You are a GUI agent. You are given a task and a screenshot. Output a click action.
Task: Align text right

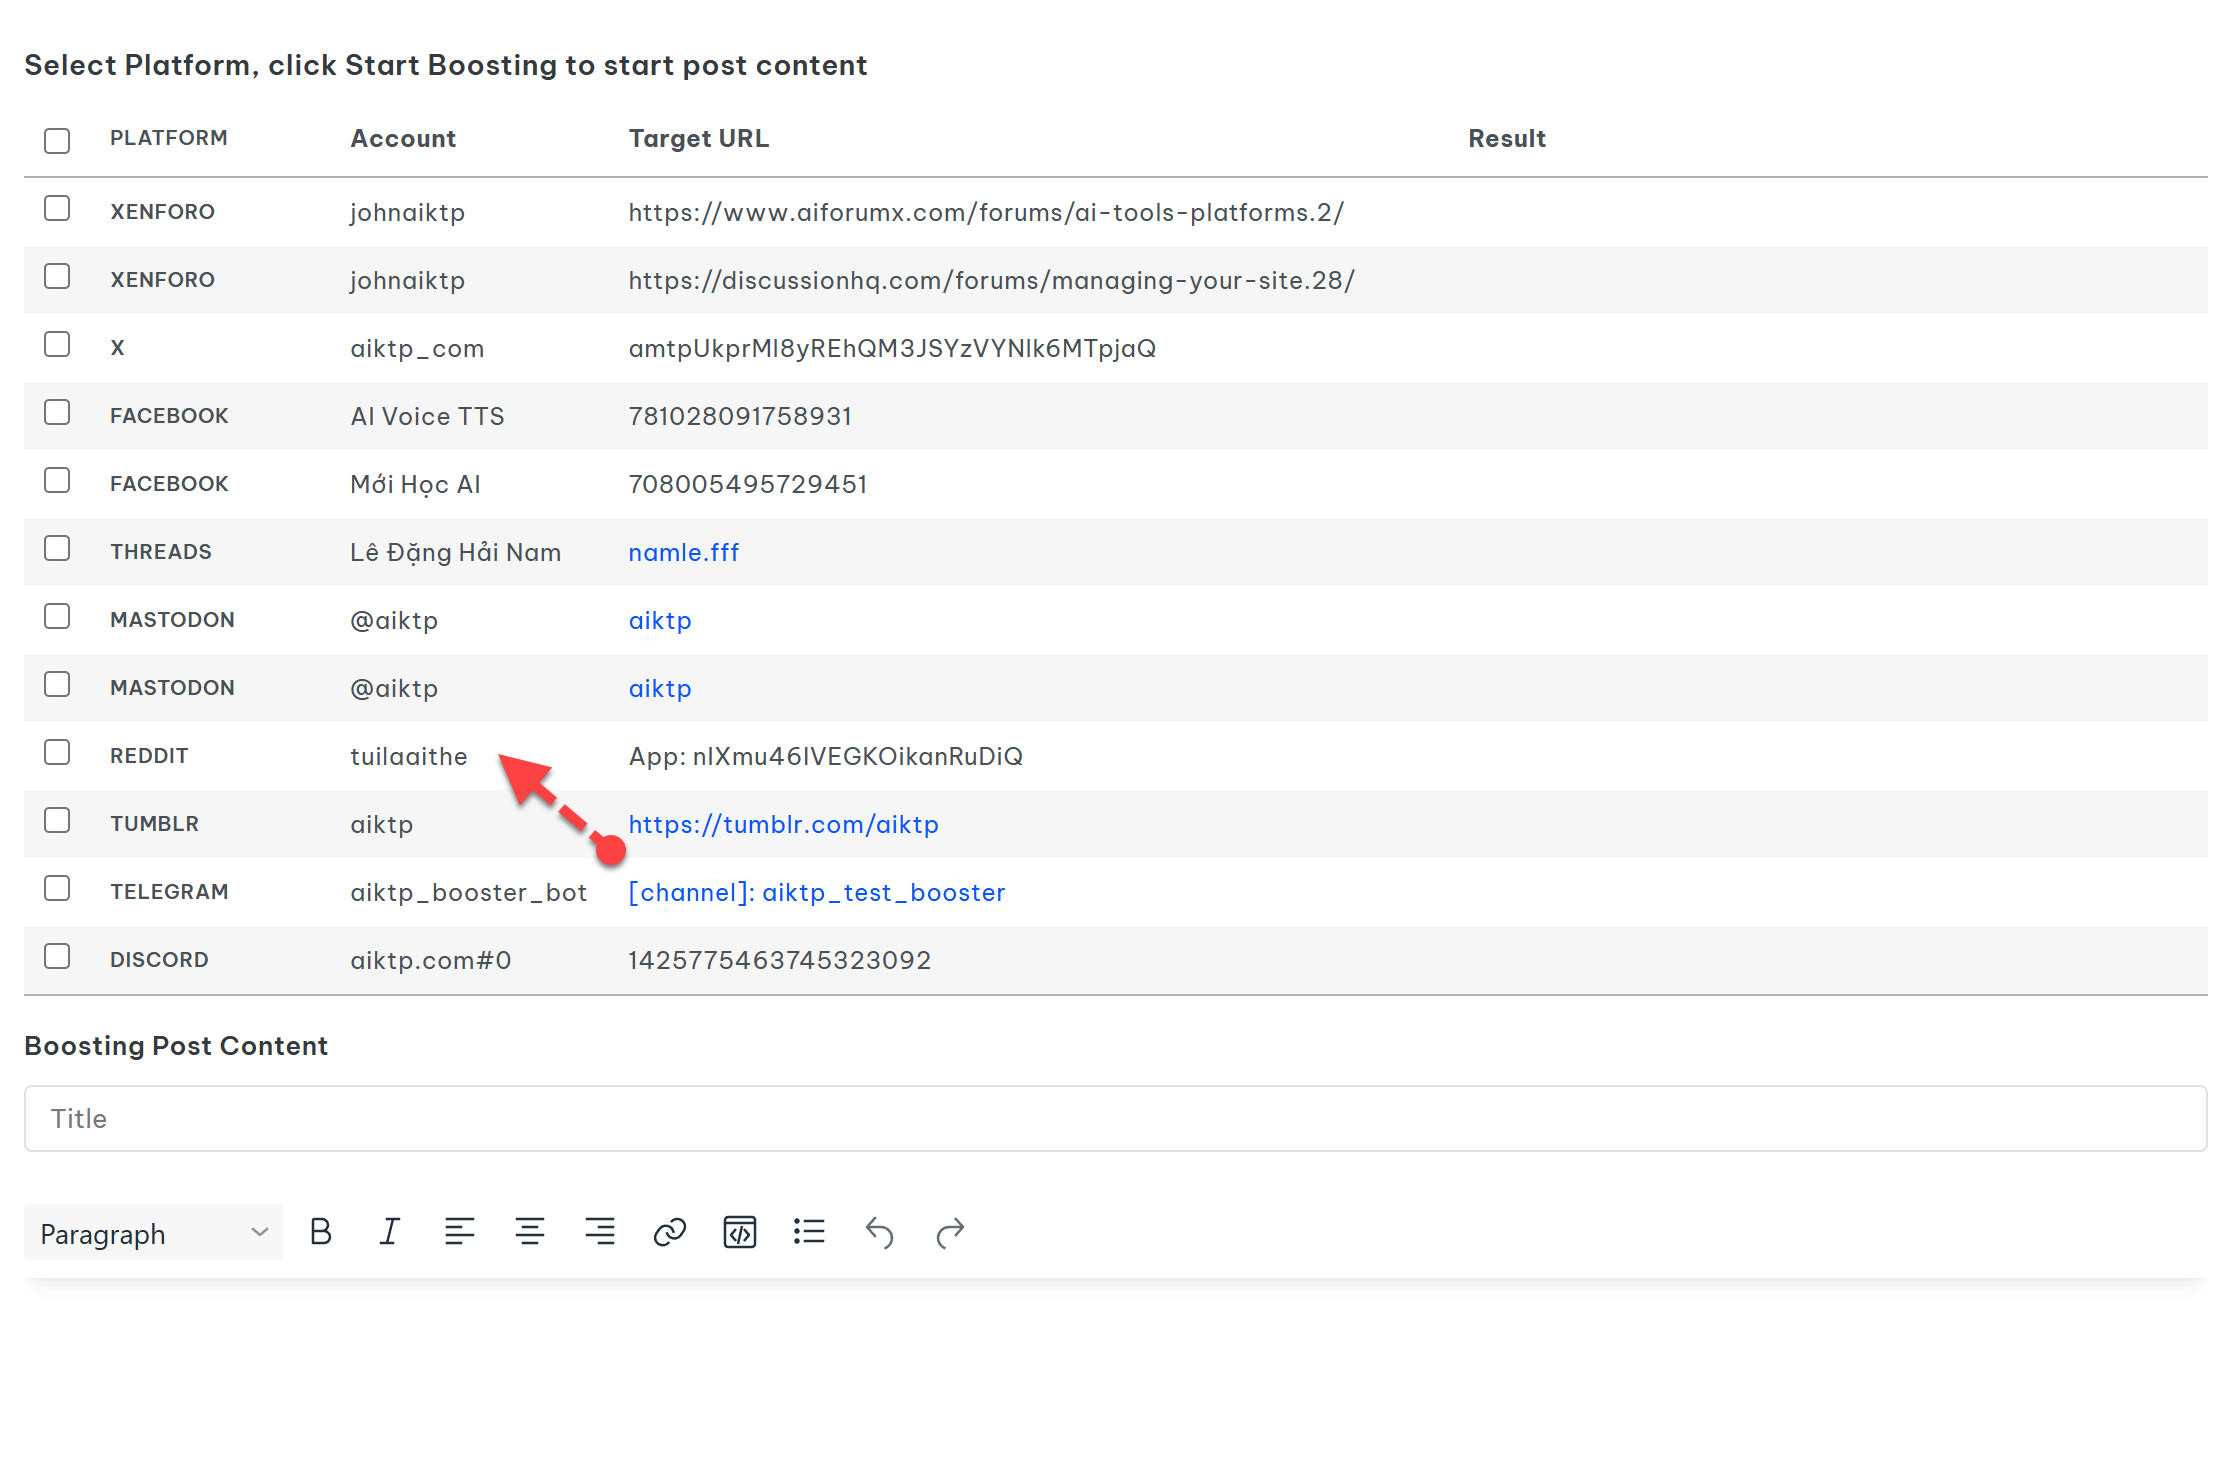pos(599,1232)
